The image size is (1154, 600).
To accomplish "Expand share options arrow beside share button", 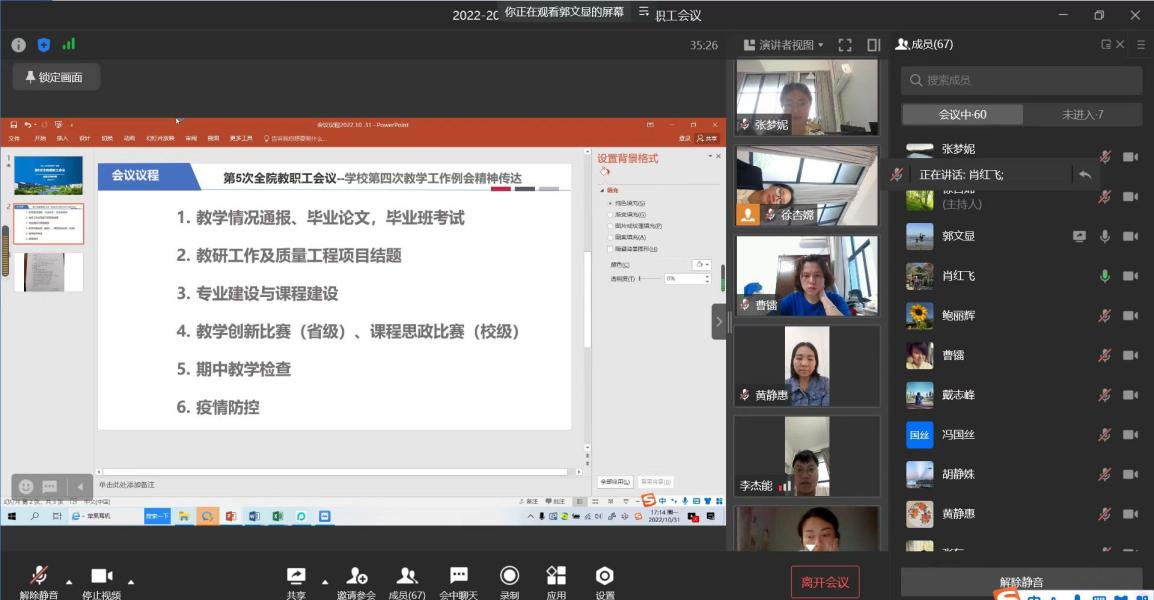I will click(325, 582).
